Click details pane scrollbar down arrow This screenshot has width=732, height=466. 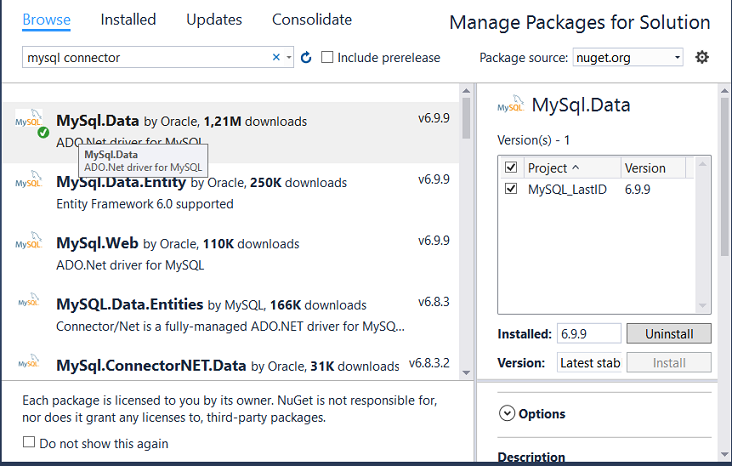(x=725, y=454)
